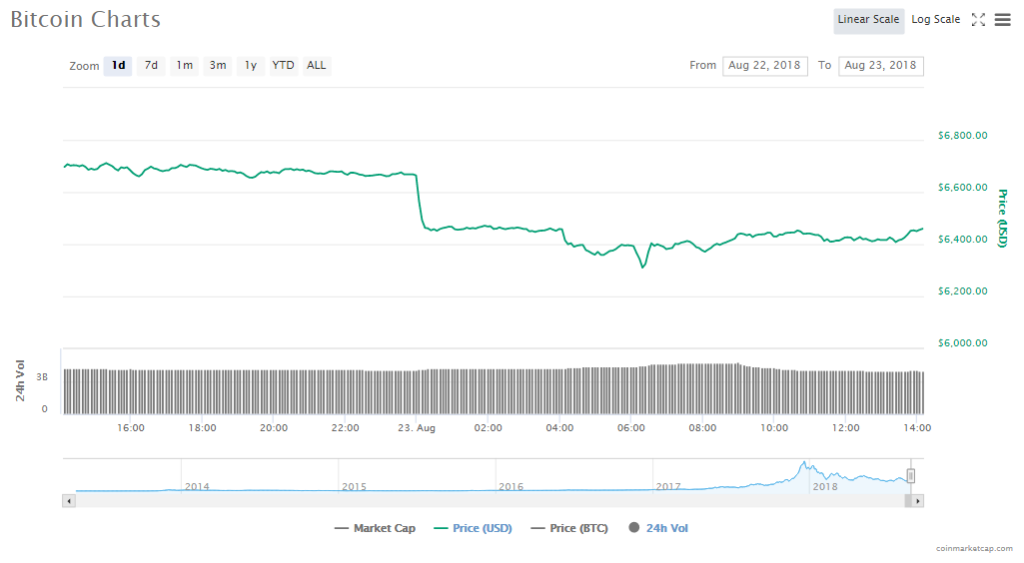This screenshot has width=1024, height=563.
Task: Click the fullscreen expand icon
Action: click(978, 20)
